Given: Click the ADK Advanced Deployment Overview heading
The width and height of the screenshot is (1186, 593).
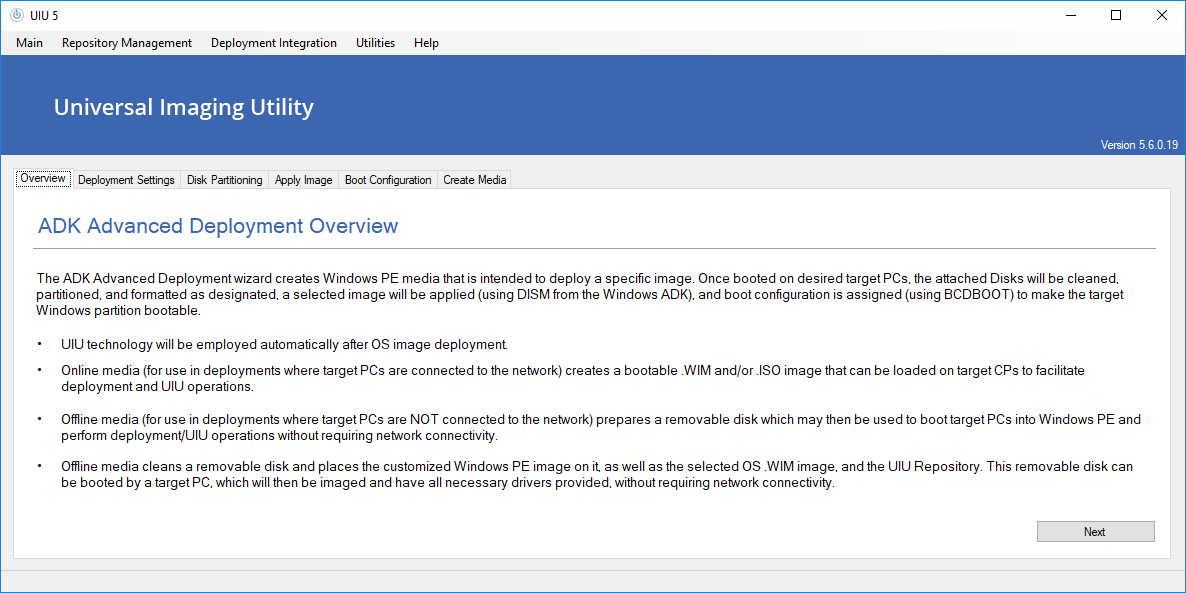Looking at the screenshot, I should 218,225.
